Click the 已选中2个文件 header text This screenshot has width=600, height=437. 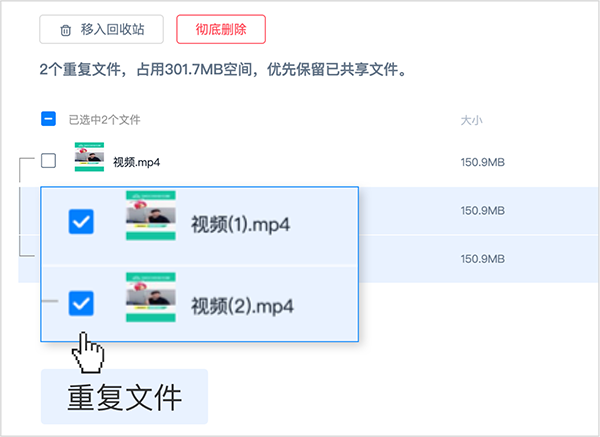tap(105, 120)
